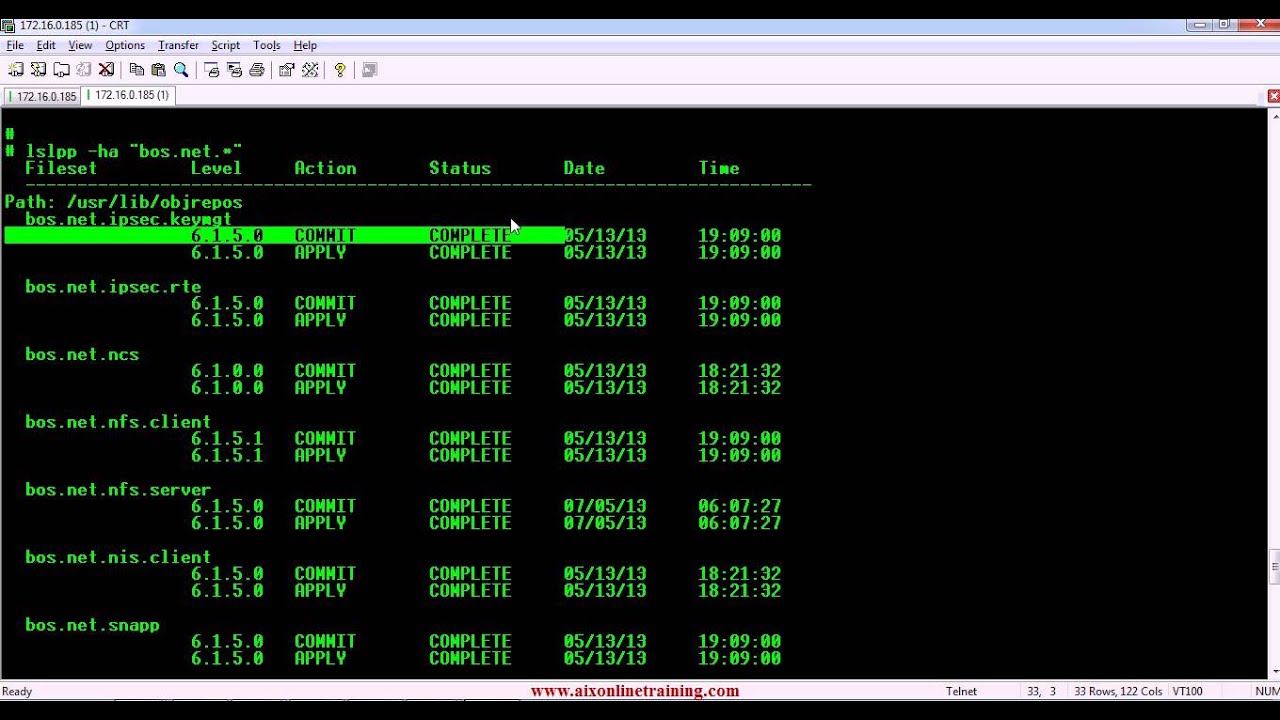This screenshot has width=1280, height=720.
Task: Click the CRT application icon in title bar
Action: pyautogui.click(x=8, y=25)
